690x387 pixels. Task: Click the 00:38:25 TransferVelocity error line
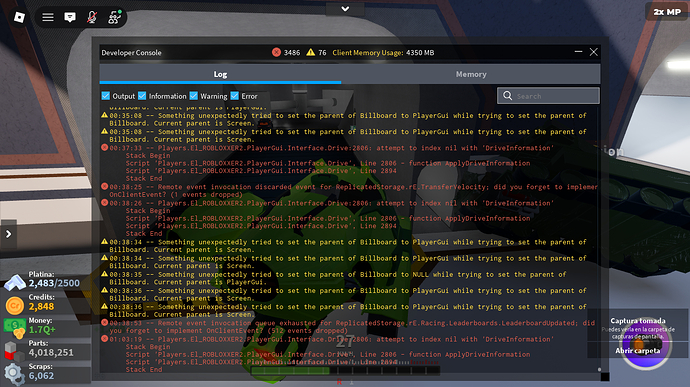353,191
